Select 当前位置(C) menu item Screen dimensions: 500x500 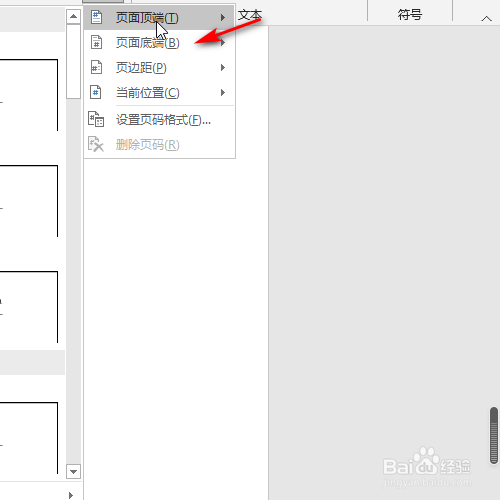click(x=159, y=92)
